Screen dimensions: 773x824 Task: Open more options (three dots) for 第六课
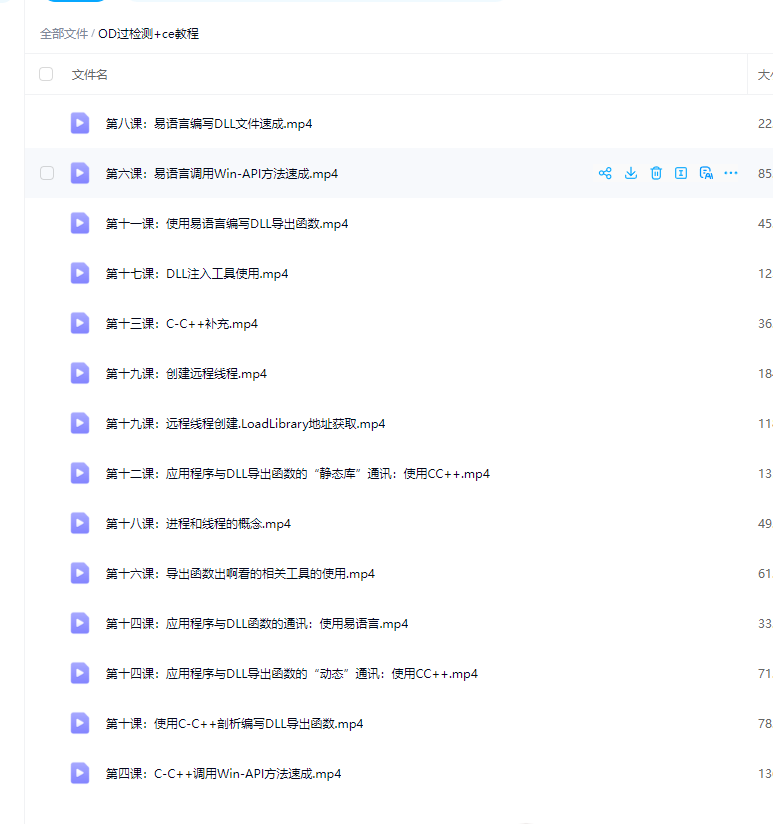(x=731, y=173)
